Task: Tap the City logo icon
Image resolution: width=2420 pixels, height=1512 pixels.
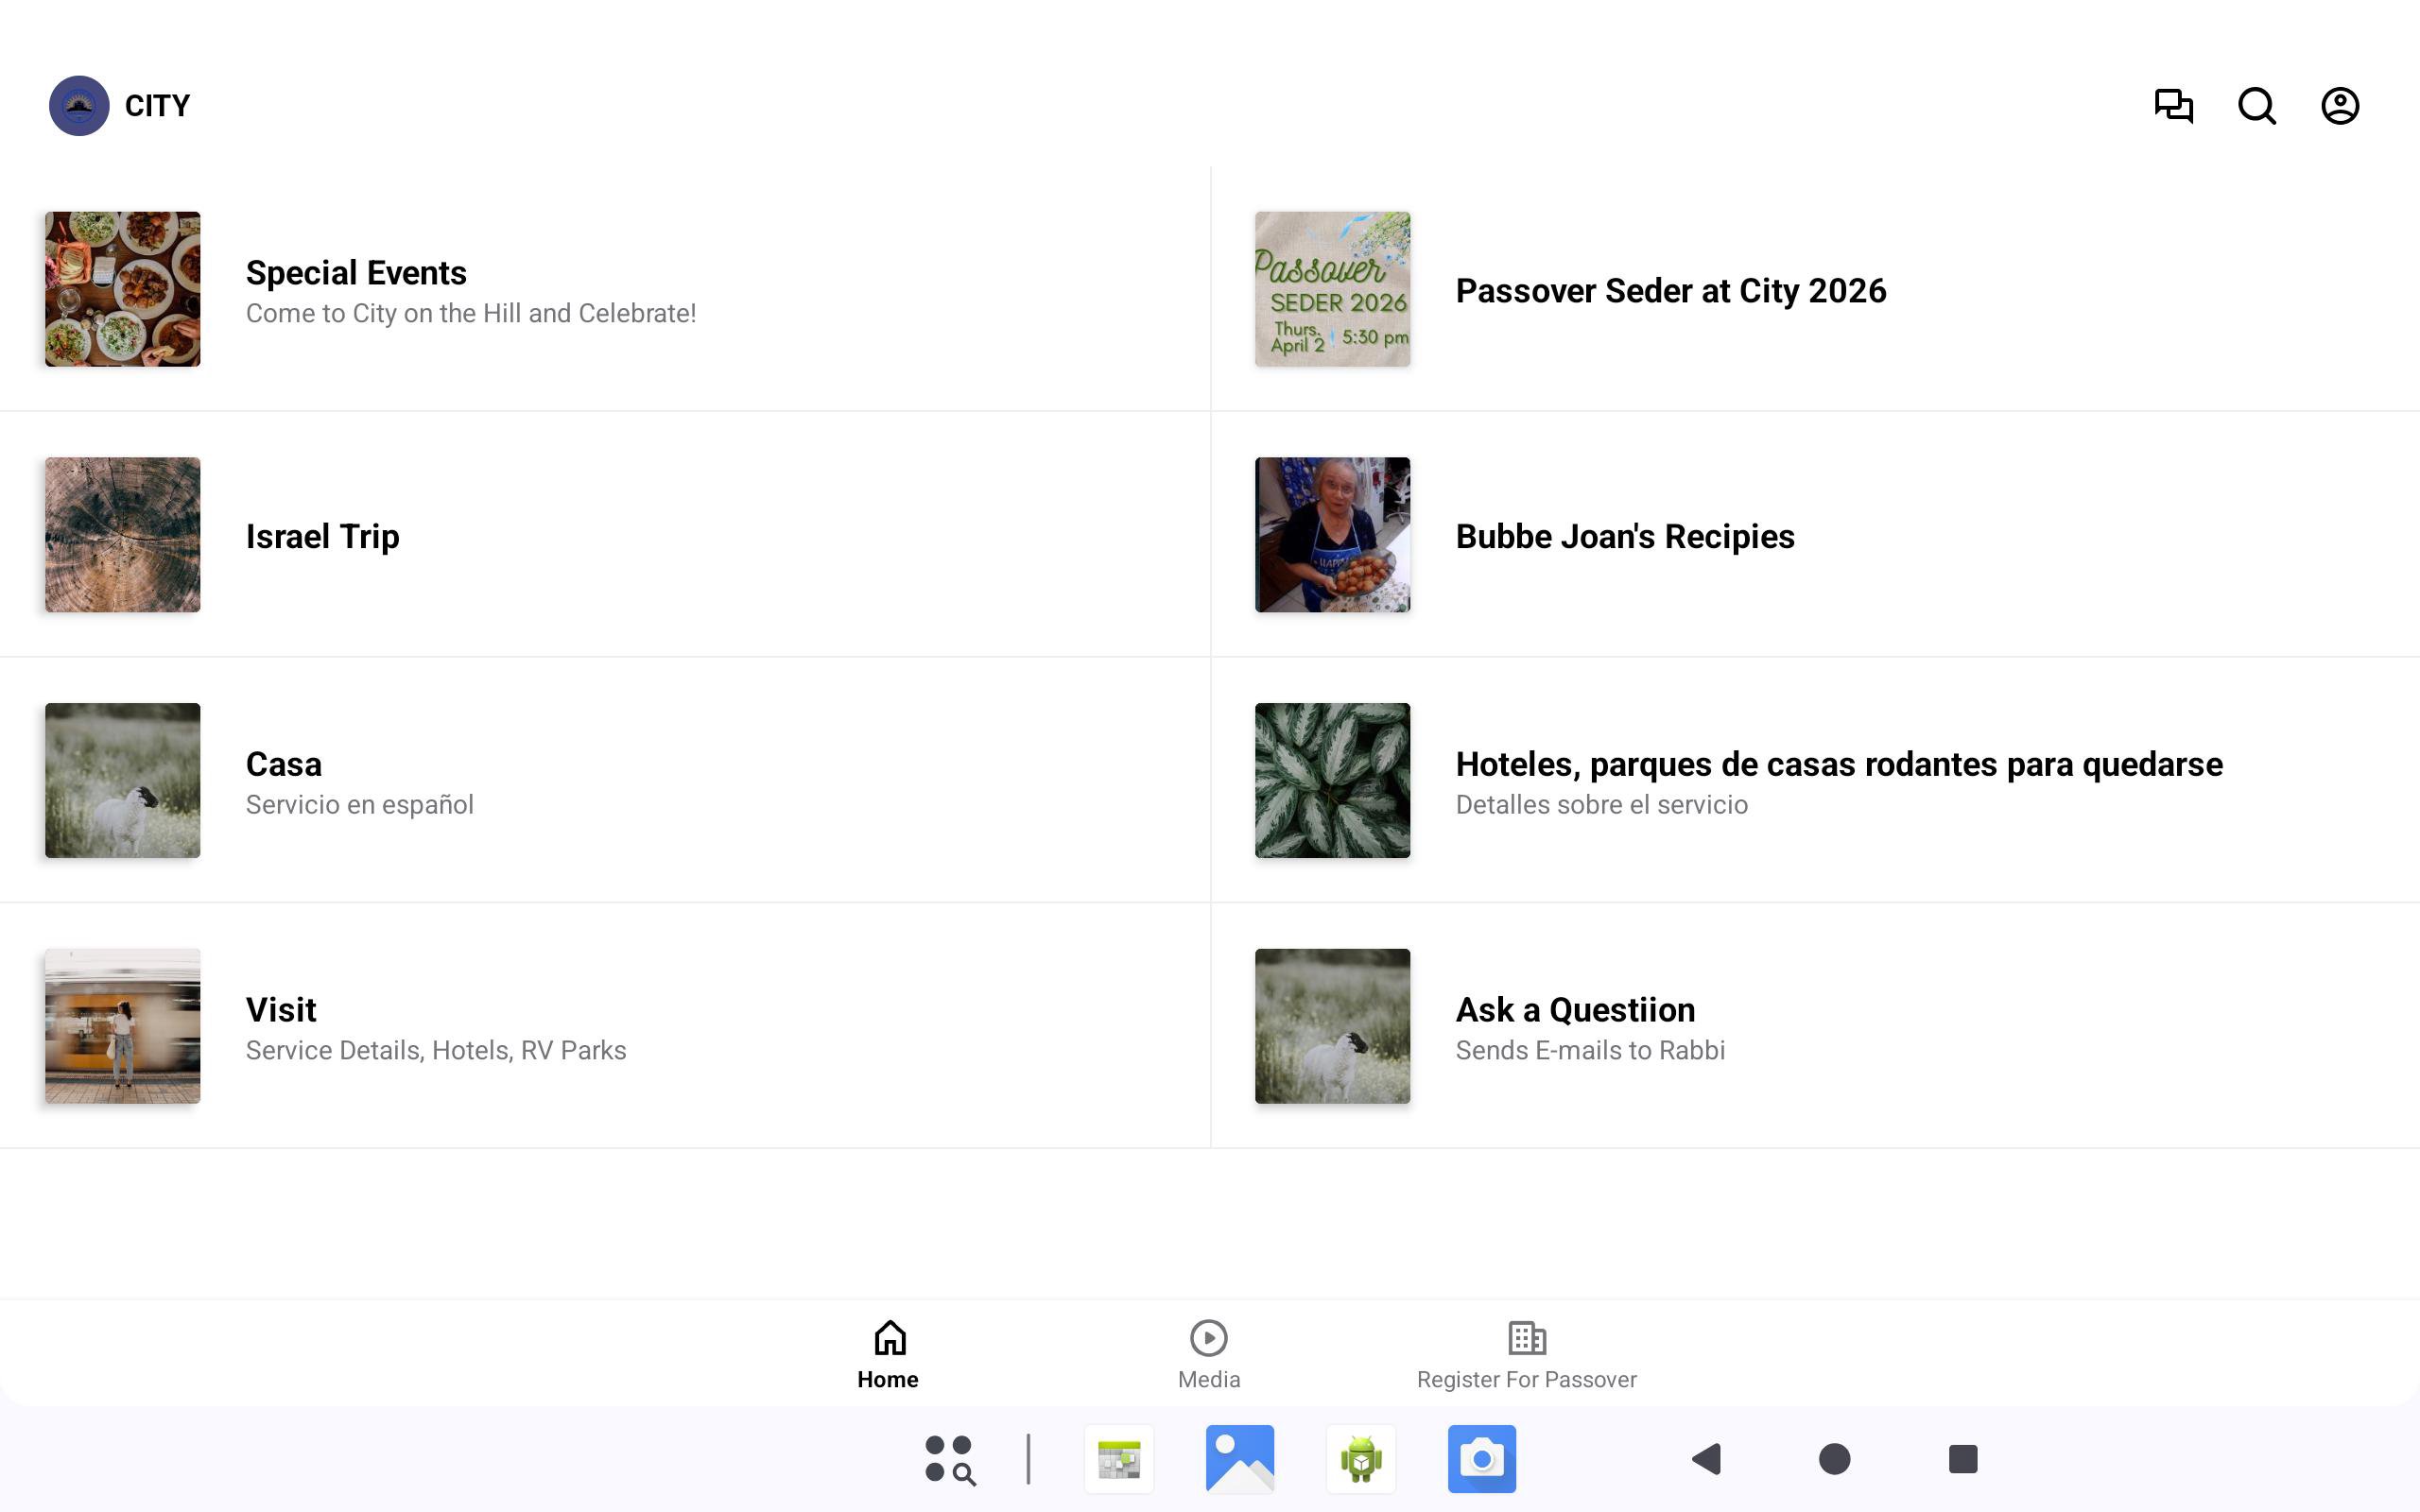Action: (79, 105)
